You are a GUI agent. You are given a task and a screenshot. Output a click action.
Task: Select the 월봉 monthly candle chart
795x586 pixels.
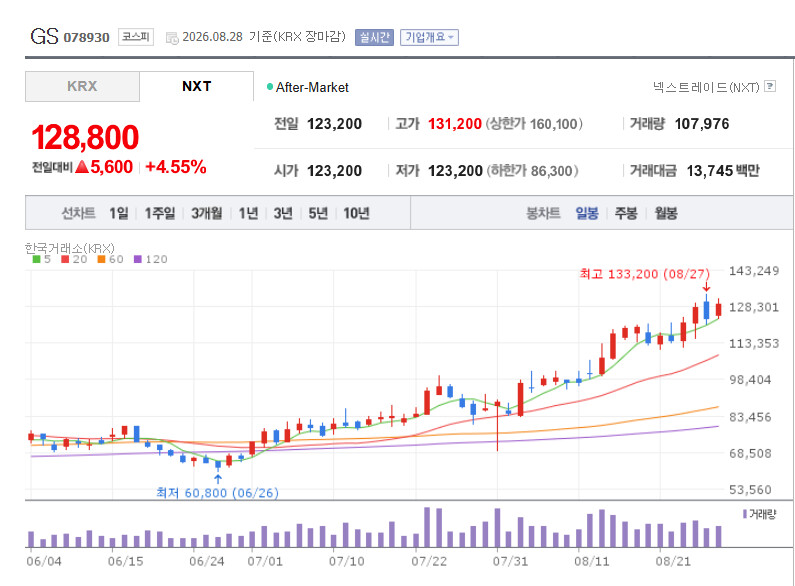[x=666, y=213]
